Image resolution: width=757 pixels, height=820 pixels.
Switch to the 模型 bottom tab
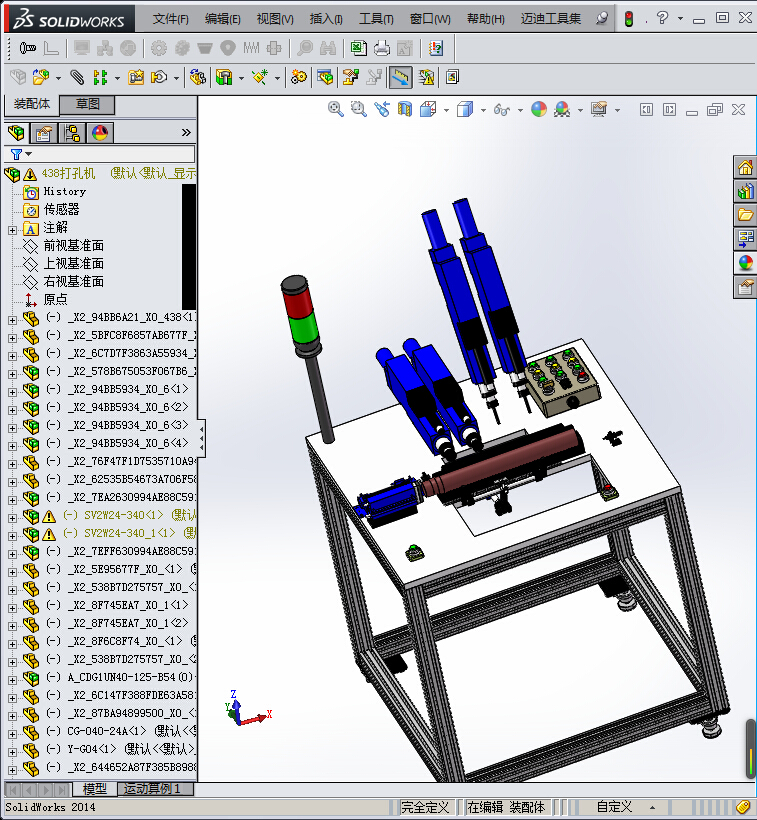95,789
